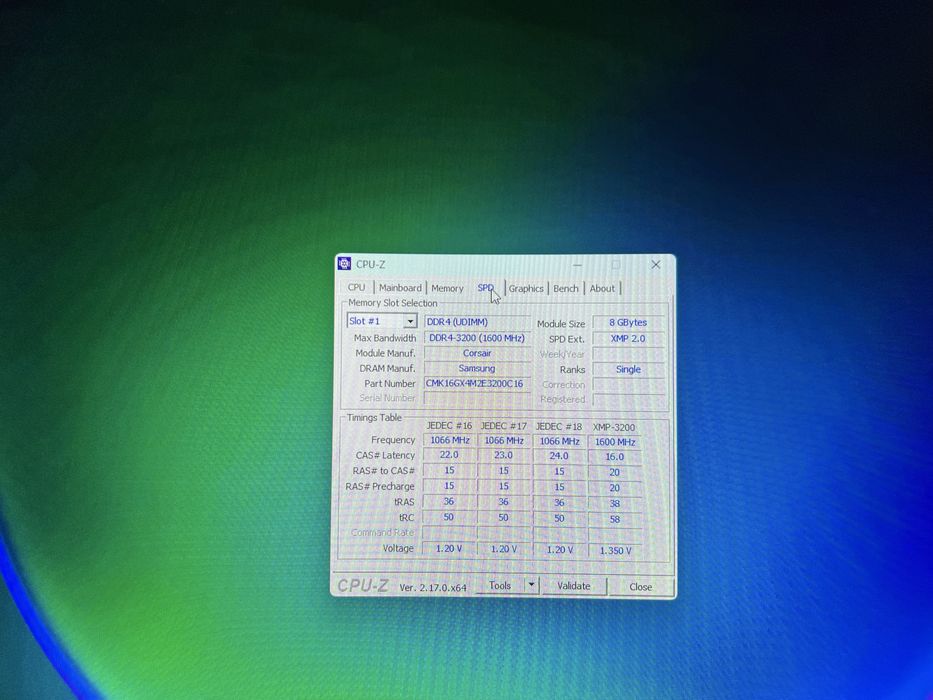Click the Close button at bottom
The width and height of the screenshot is (933, 700).
(x=641, y=587)
